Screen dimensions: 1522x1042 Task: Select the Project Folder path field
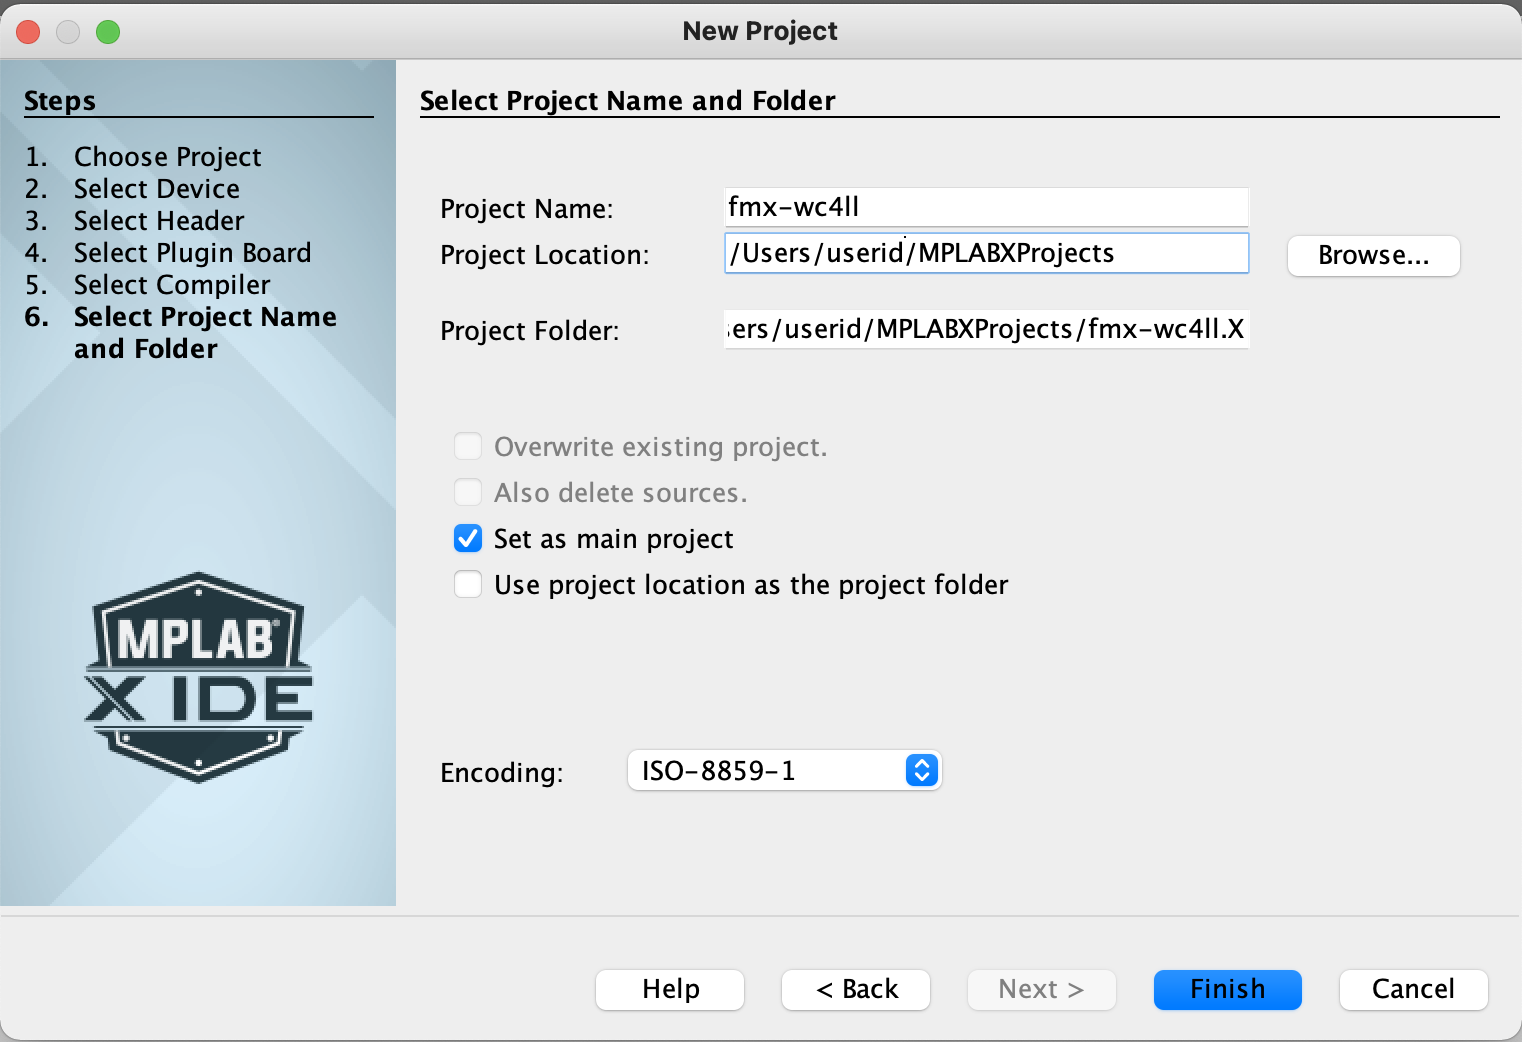985,330
